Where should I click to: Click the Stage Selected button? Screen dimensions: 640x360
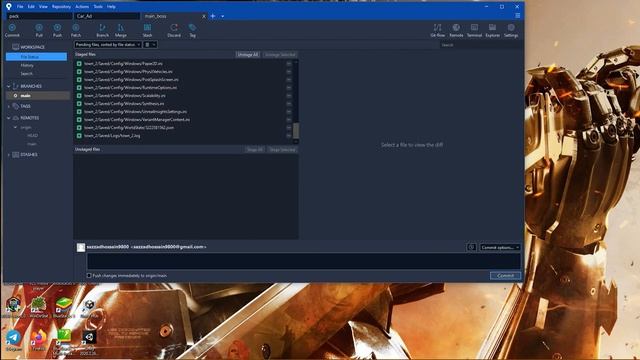282,150
